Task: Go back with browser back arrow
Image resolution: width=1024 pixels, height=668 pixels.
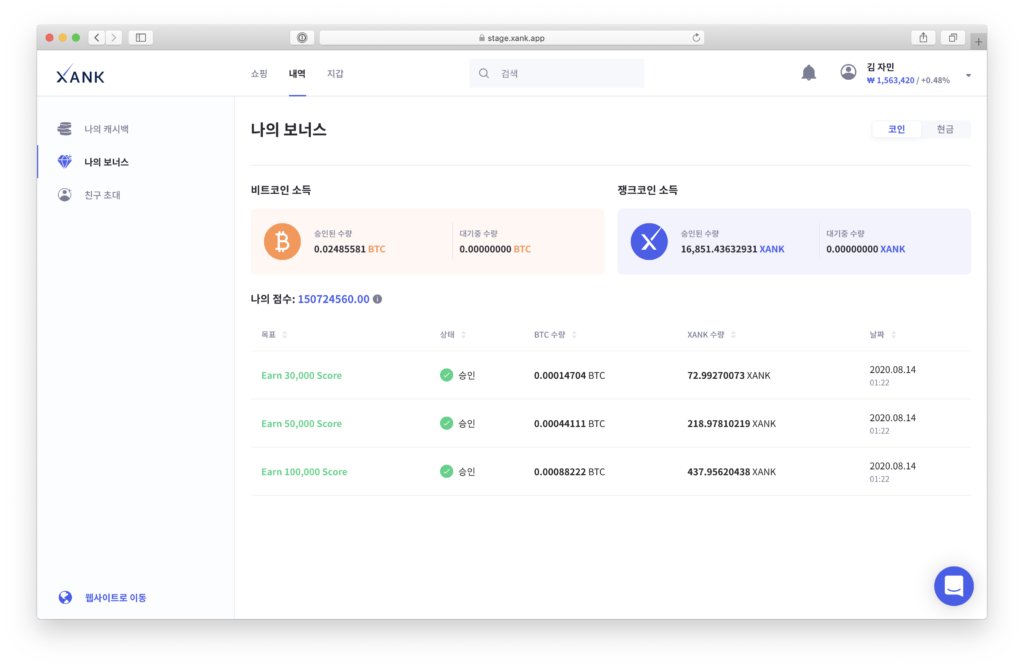Action: tap(97, 38)
